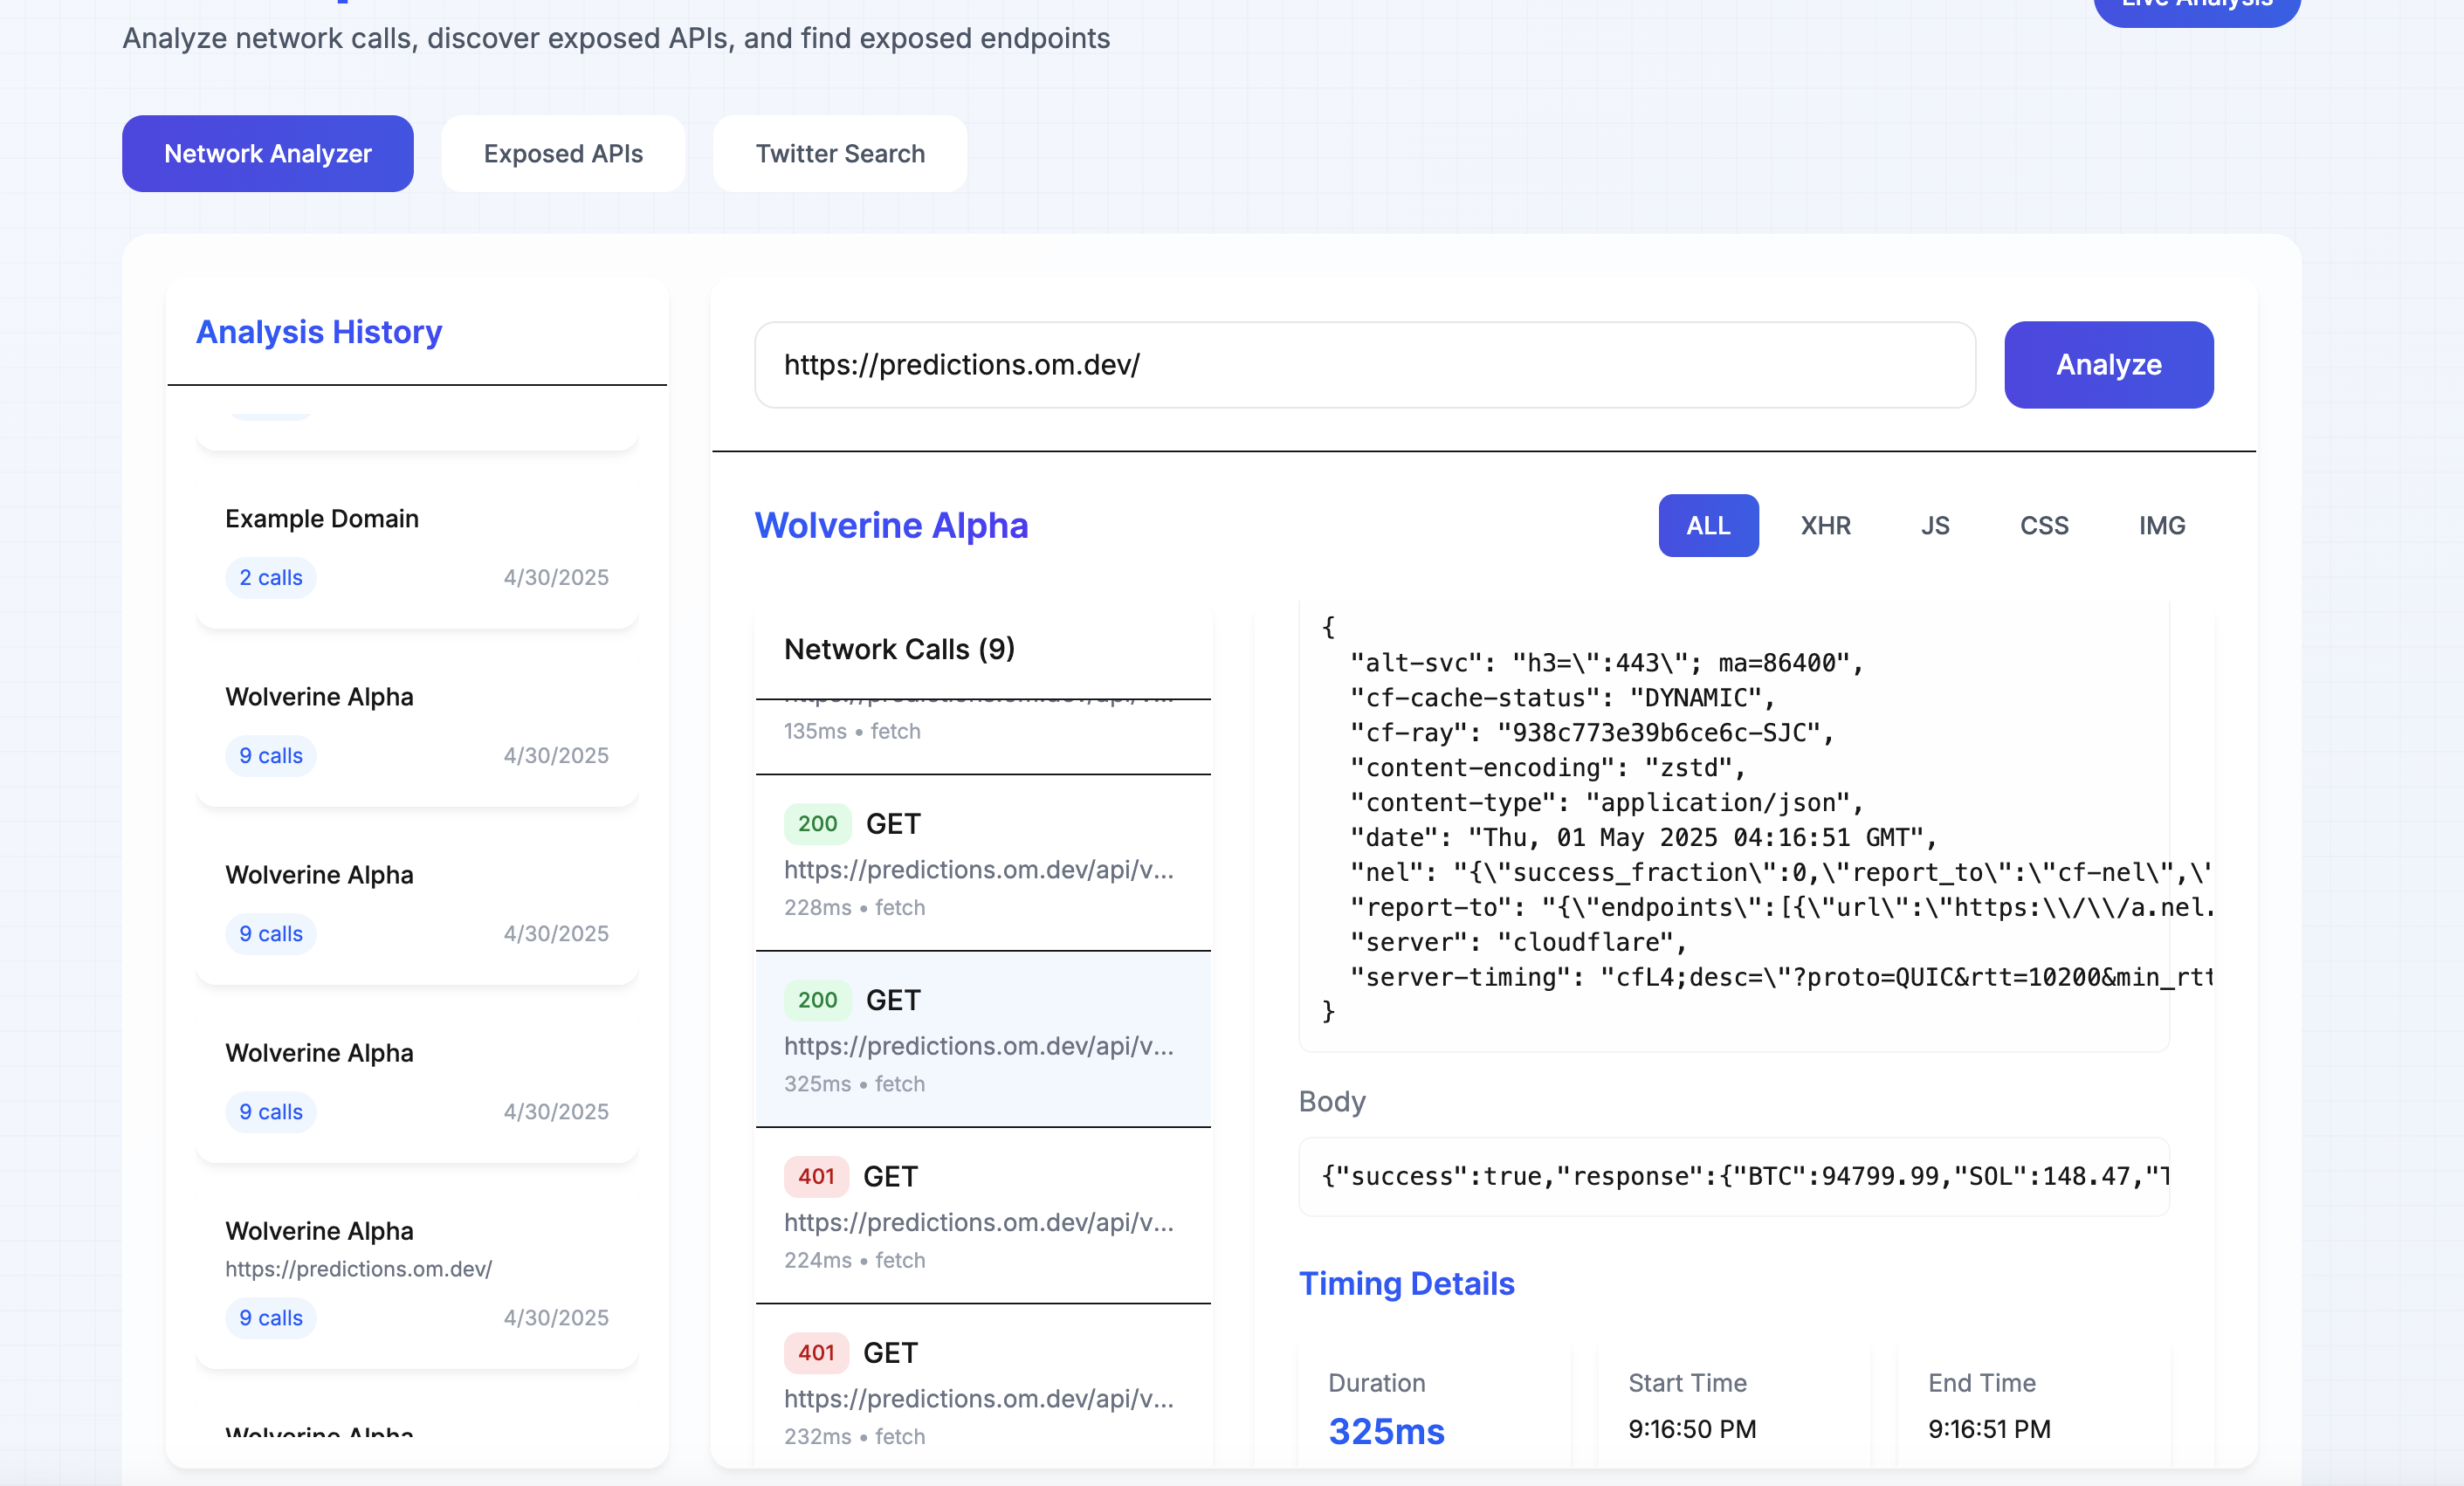
Task: Click the 2 calls badge
Action: [x=270, y=577]
